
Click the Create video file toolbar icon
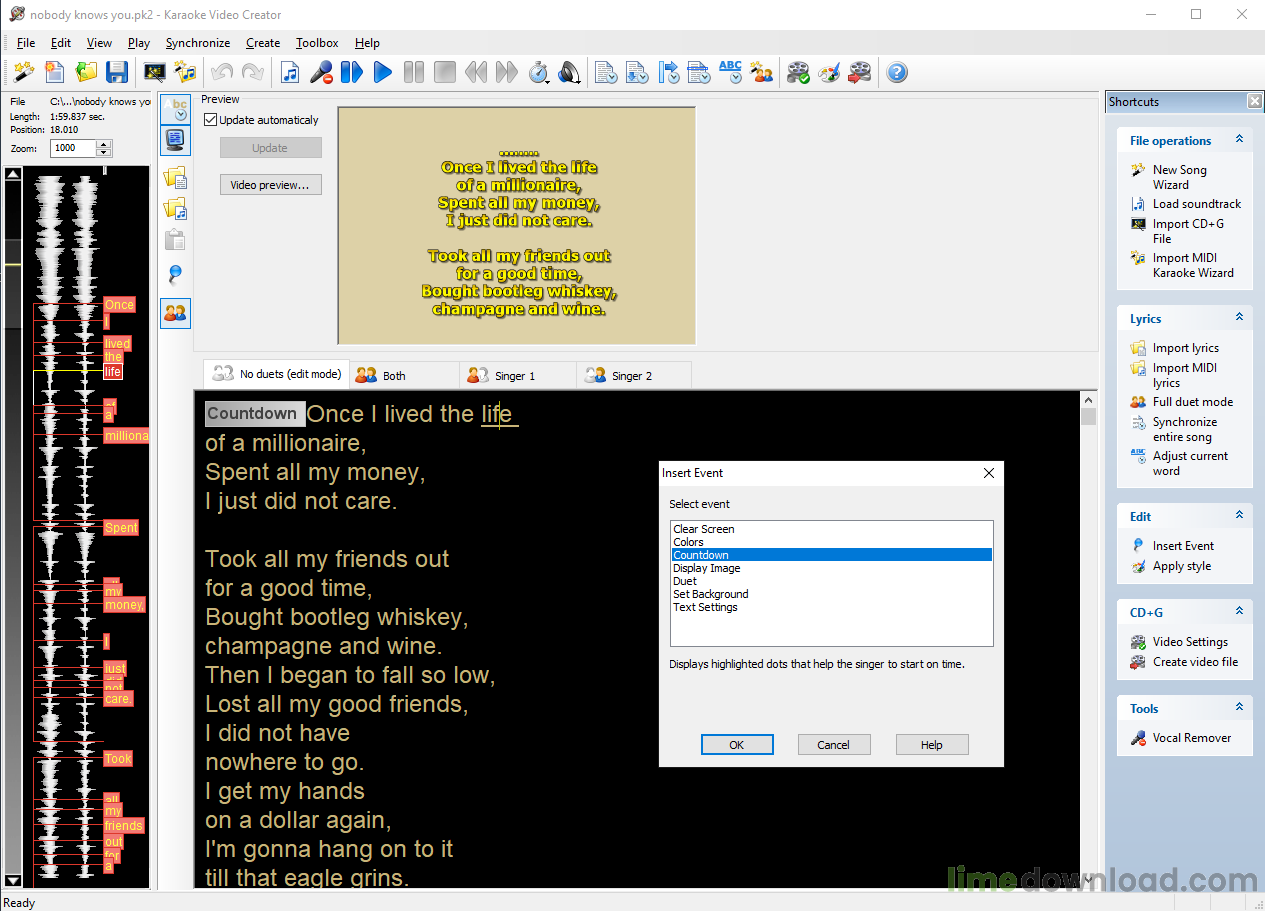(x=859, y=72)
